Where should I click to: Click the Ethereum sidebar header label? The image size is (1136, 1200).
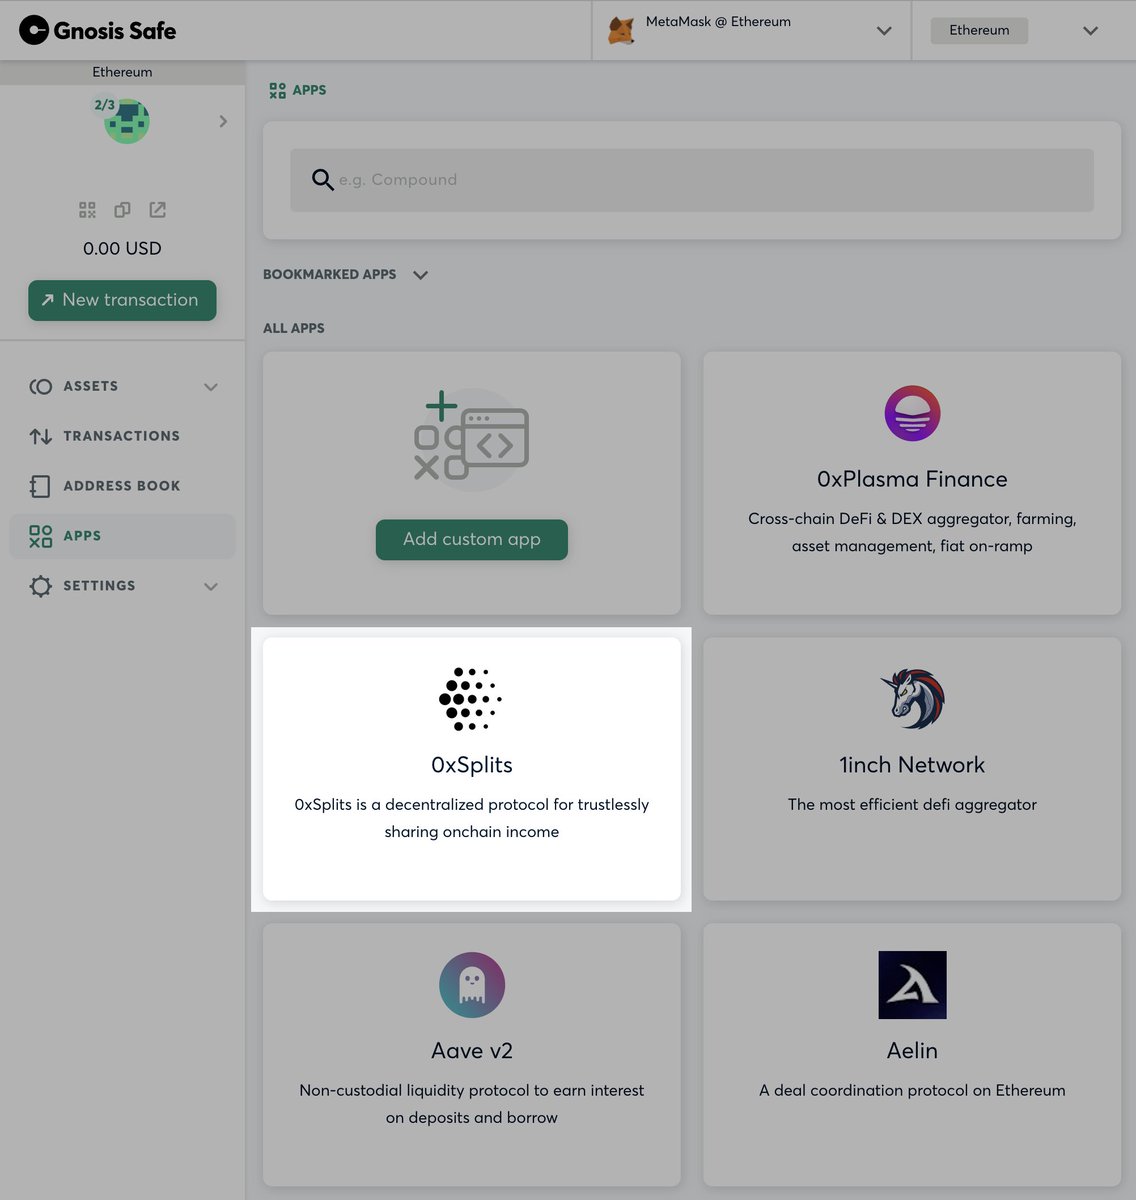click(122, 72)
